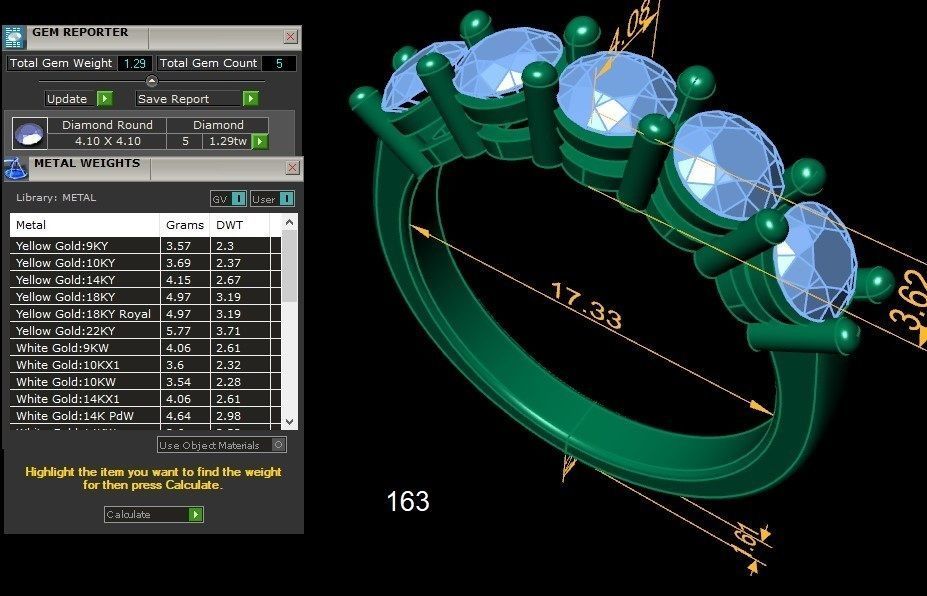Select the White Gold:14KX1 row
927x596 pixels.
[x=145, y=399]
